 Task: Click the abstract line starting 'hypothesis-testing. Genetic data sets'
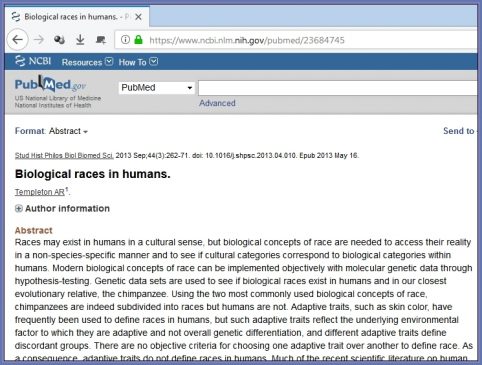230,281
